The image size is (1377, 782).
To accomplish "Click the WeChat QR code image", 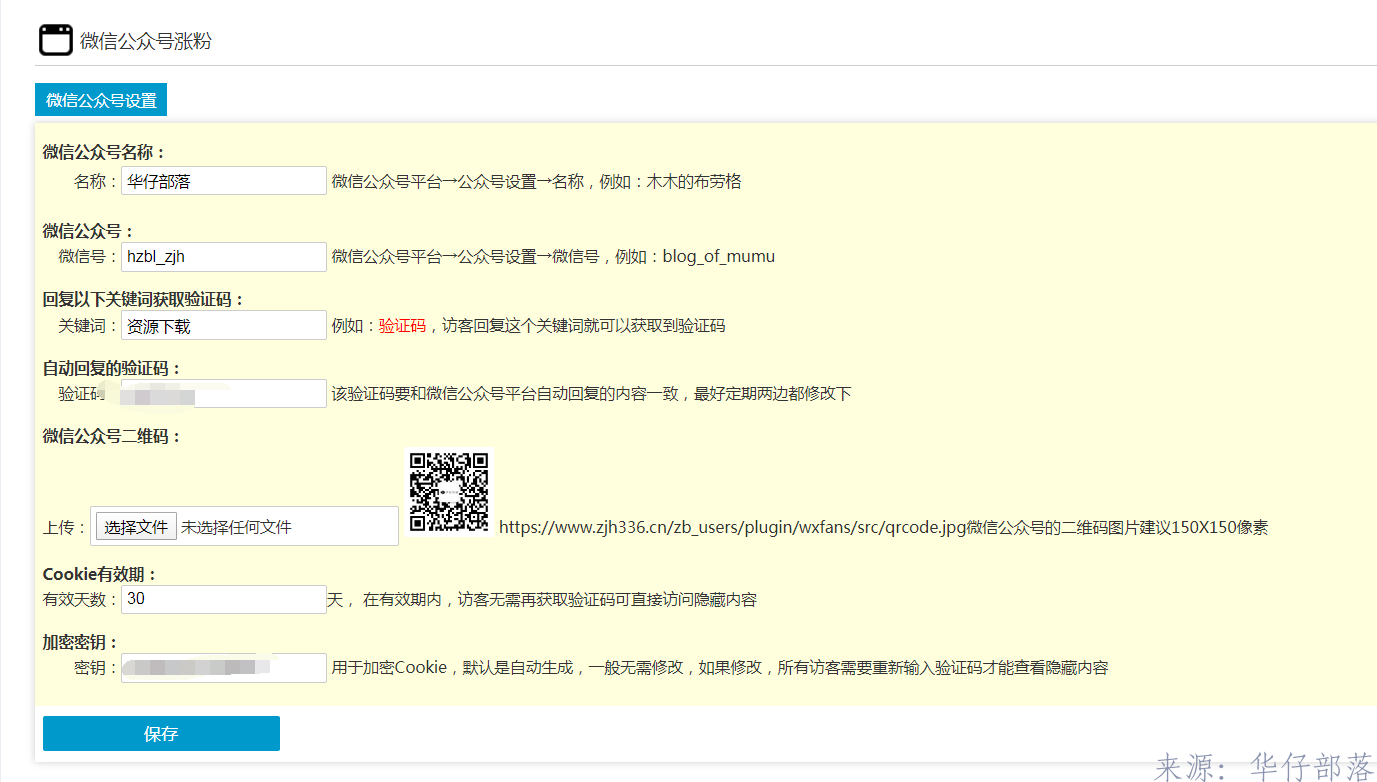I will (x=449, y=492).
